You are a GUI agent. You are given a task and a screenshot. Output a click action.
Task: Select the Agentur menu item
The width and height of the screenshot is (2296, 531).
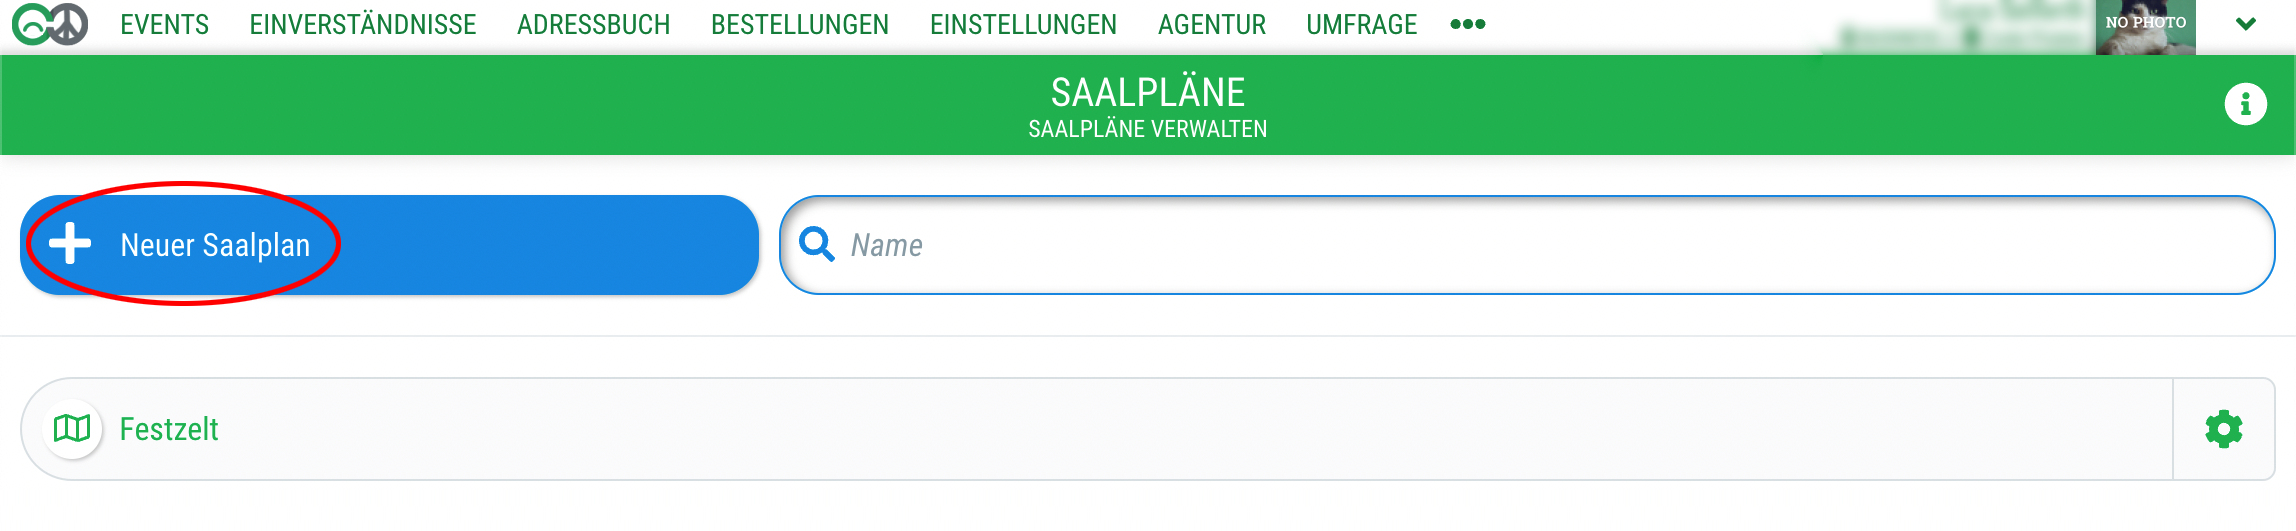(x=1212, y=25)
